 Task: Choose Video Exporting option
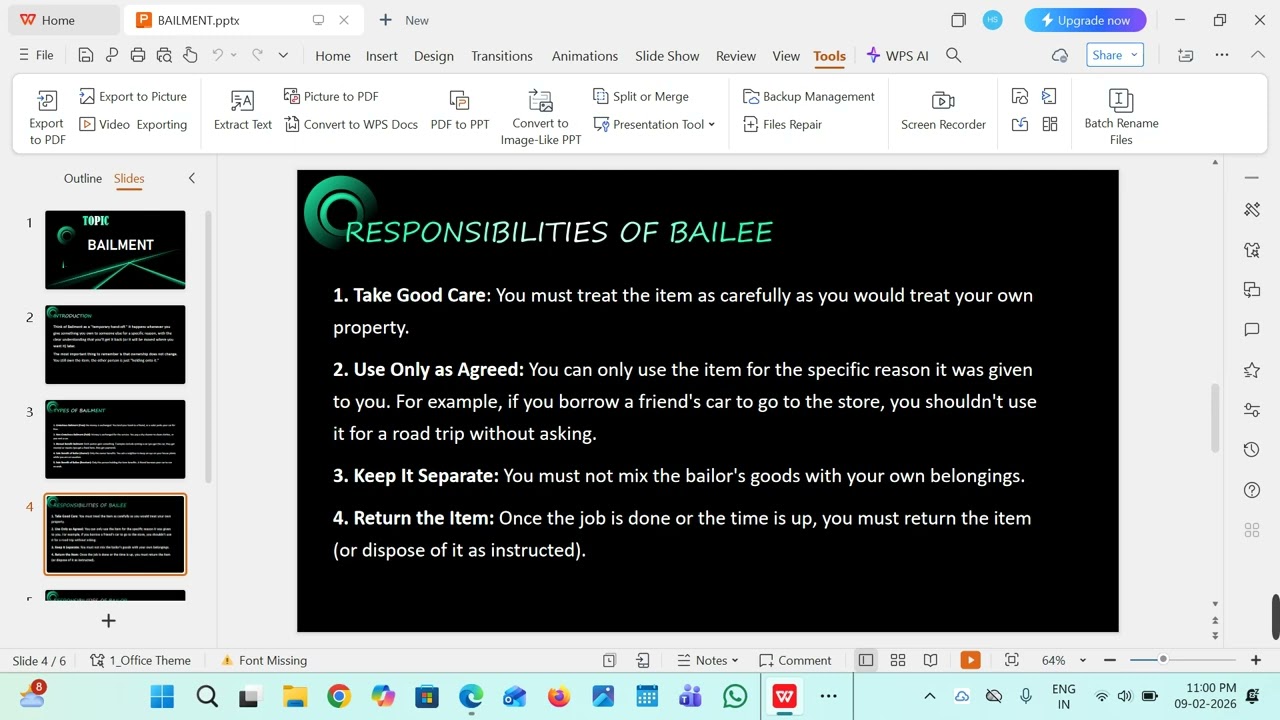coord(133,124)
